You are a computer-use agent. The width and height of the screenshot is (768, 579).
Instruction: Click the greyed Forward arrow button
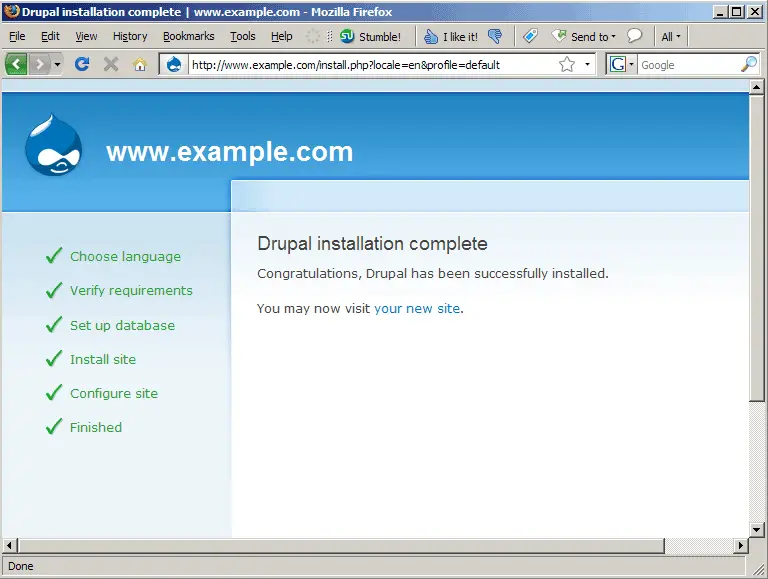40,64
